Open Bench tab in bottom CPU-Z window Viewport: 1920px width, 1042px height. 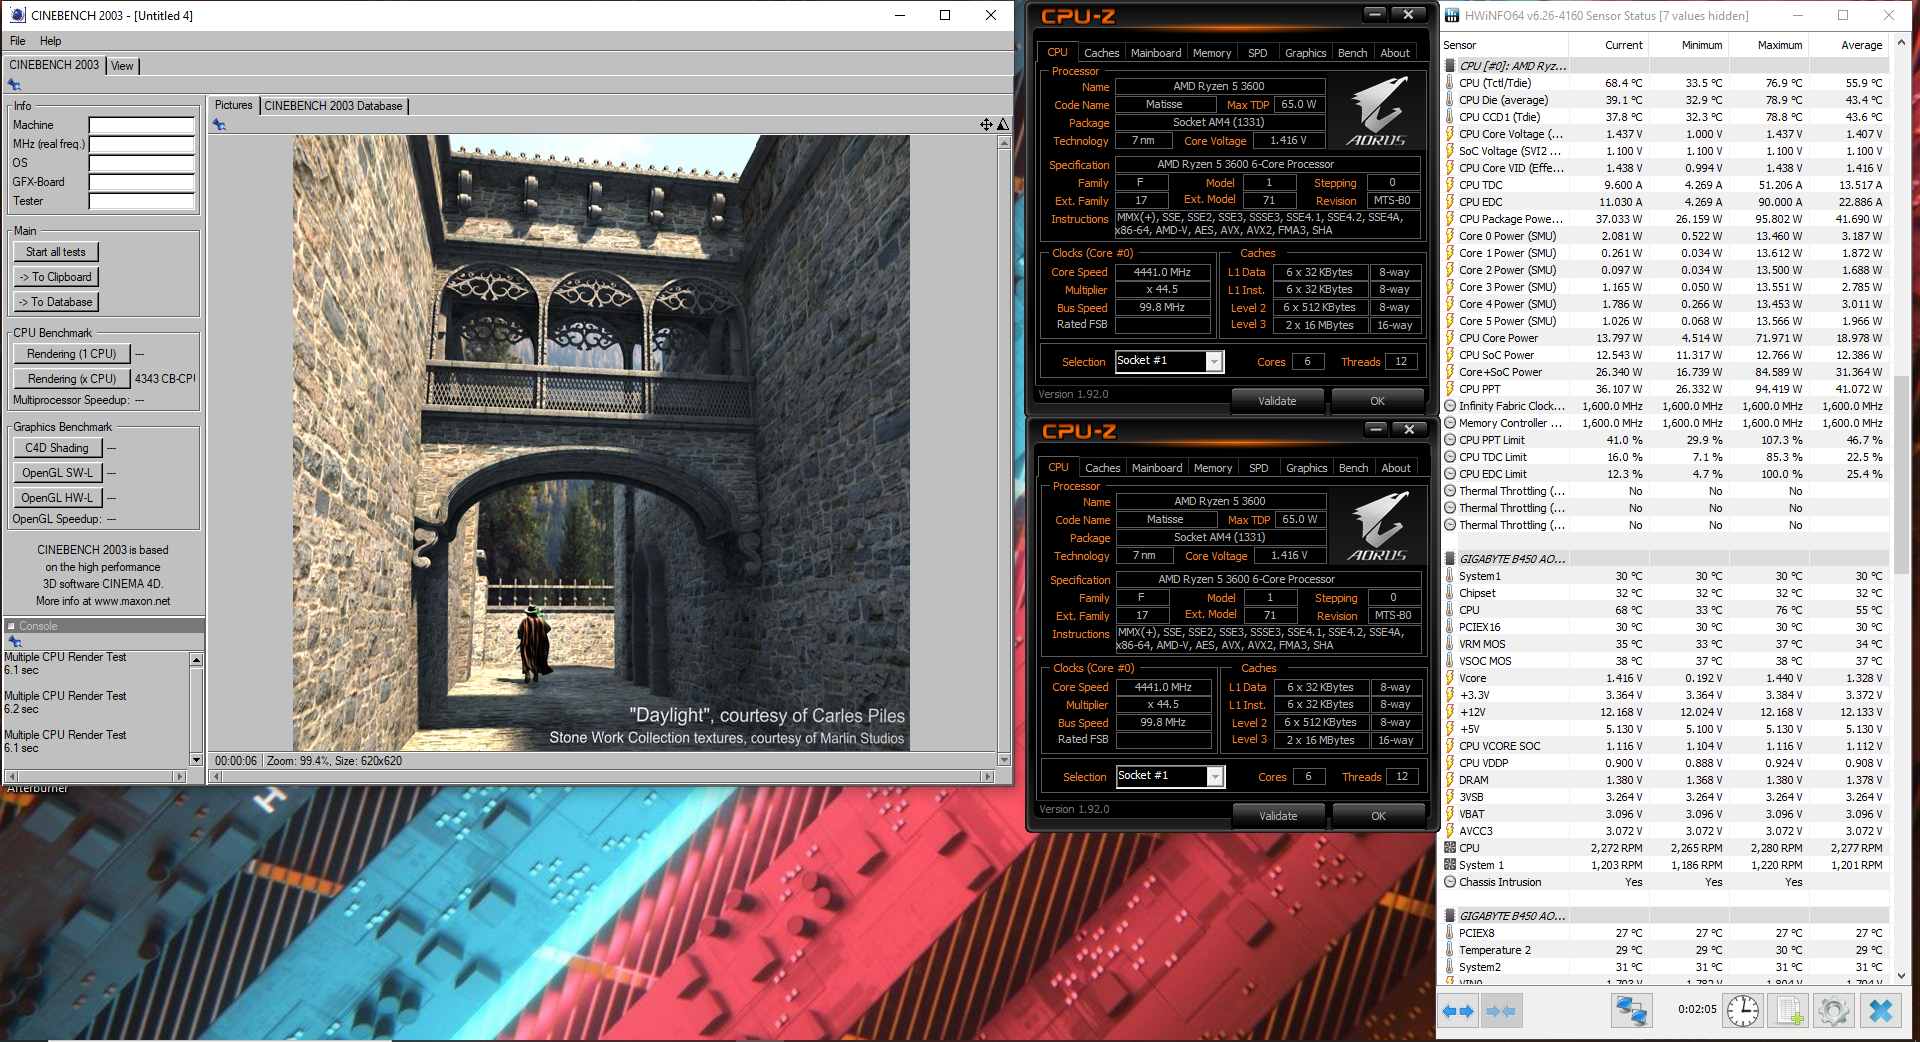point(1353,468)
